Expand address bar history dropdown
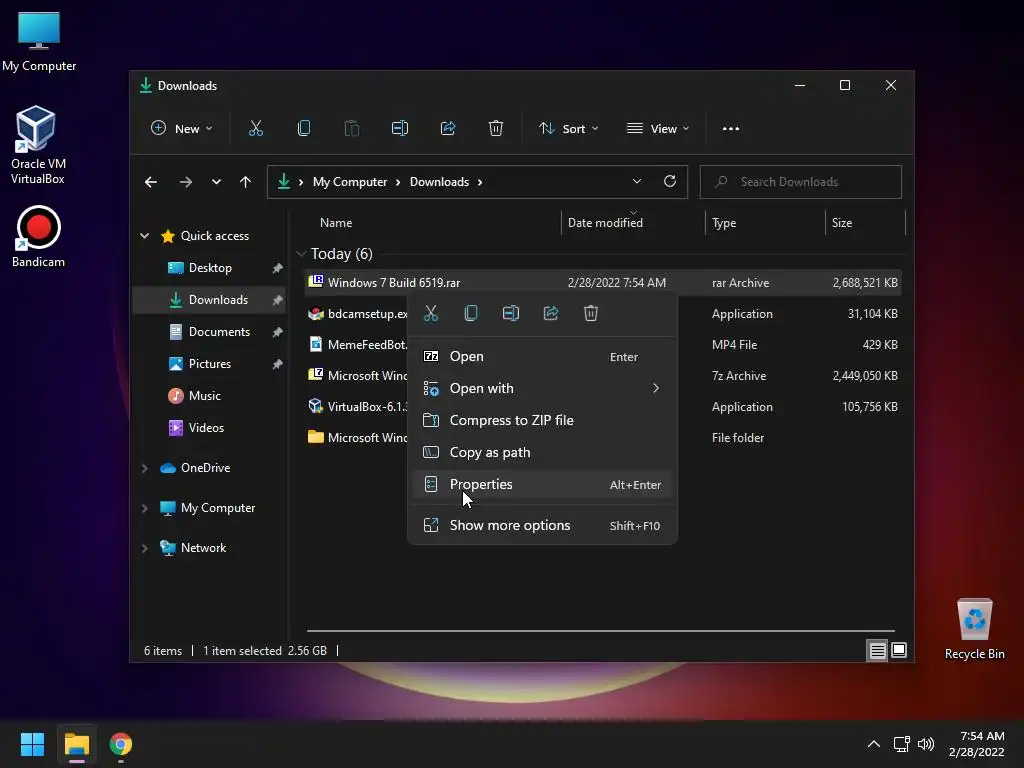 637,182
